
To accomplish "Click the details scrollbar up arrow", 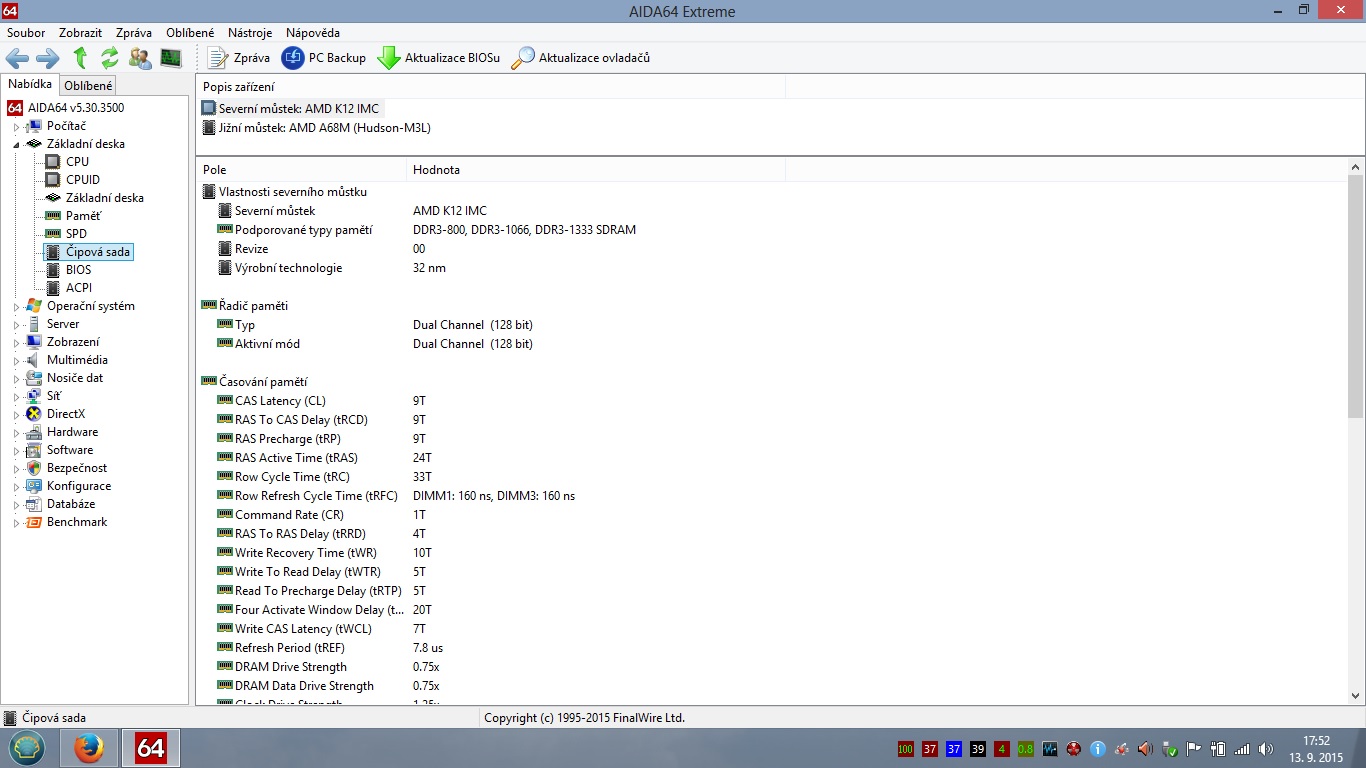I will (x=1356, y=168).
